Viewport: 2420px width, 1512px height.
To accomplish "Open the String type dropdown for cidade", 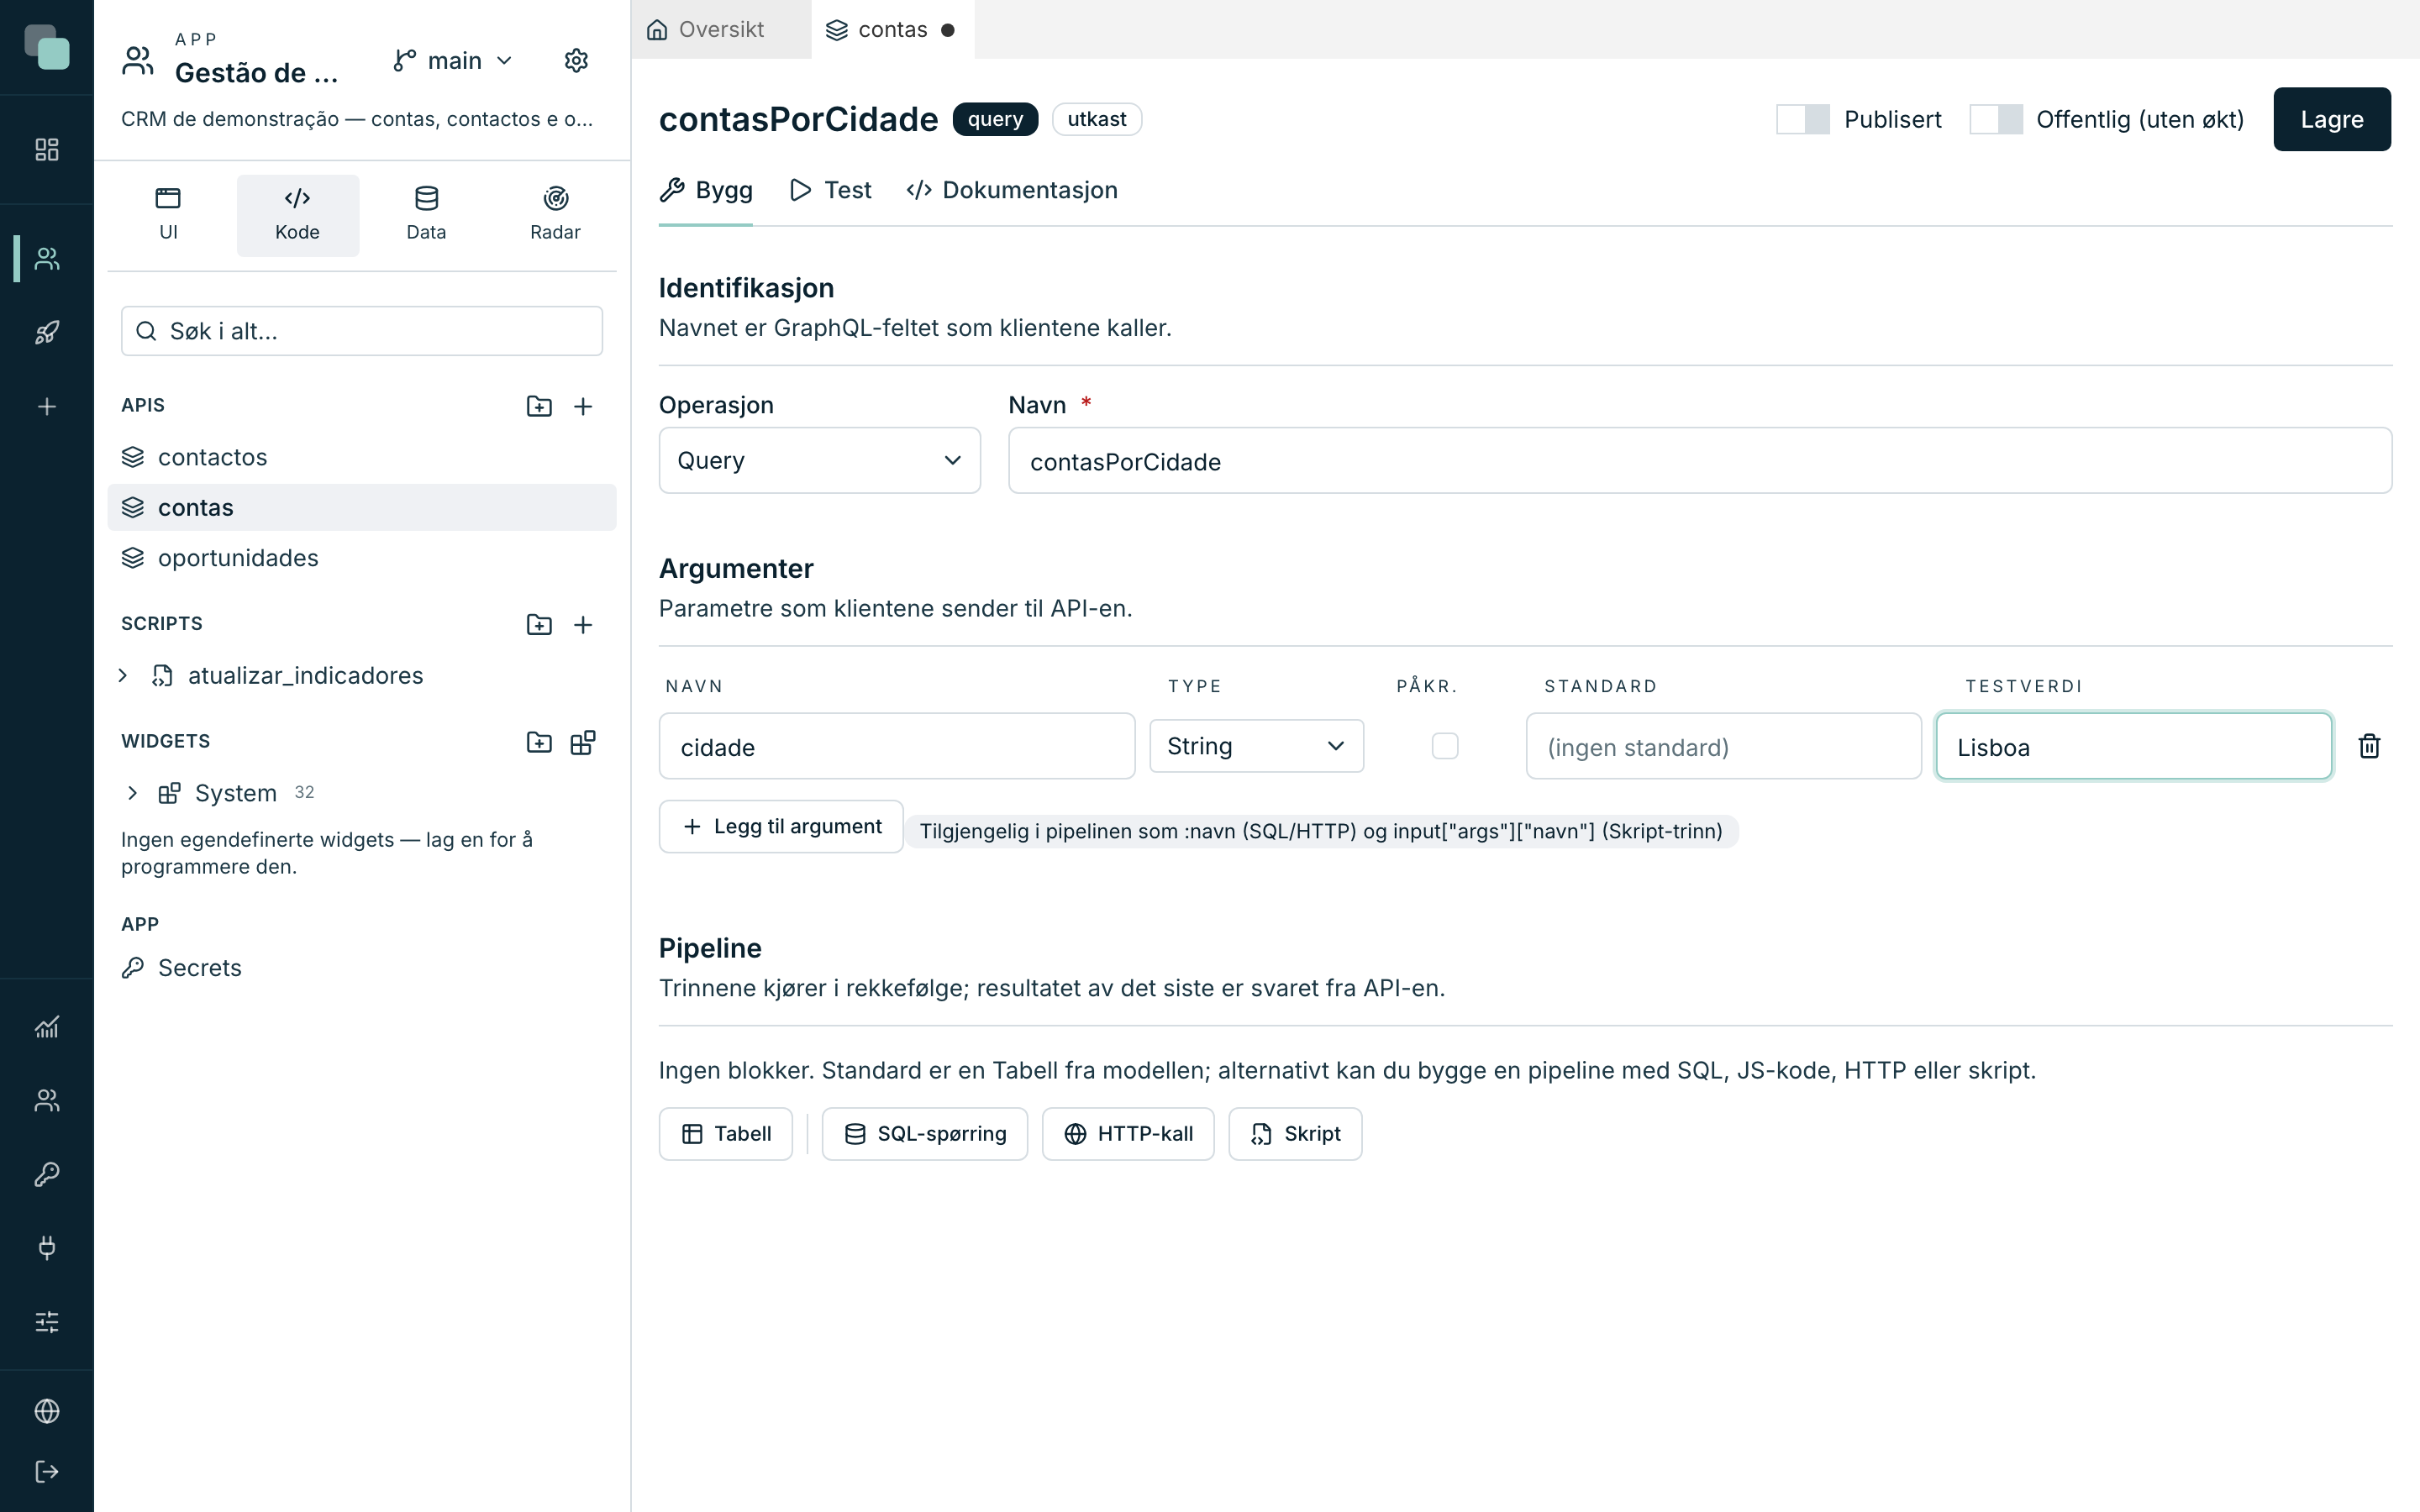I will pyautogui.click(x=1256, y=746).
